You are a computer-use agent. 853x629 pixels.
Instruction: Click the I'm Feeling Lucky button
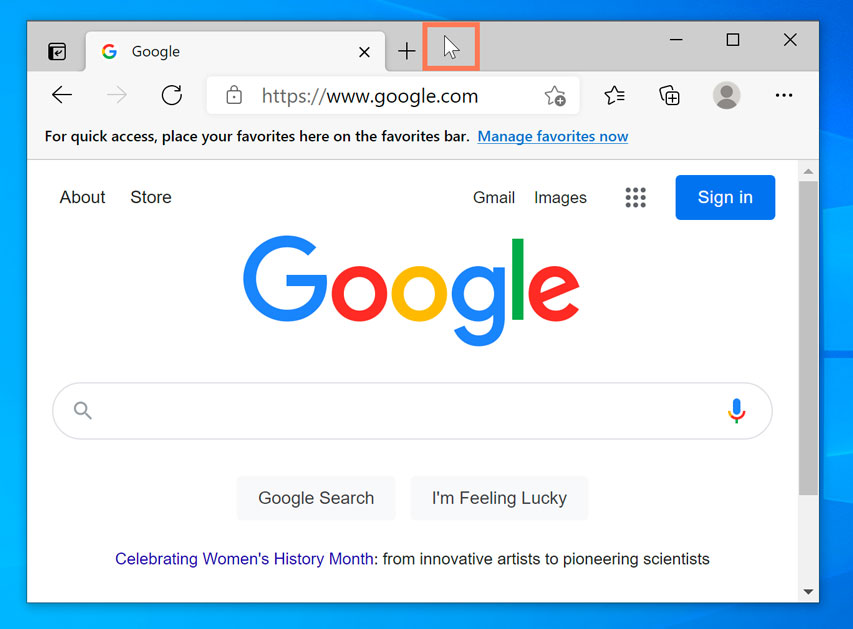click(499, 498)
